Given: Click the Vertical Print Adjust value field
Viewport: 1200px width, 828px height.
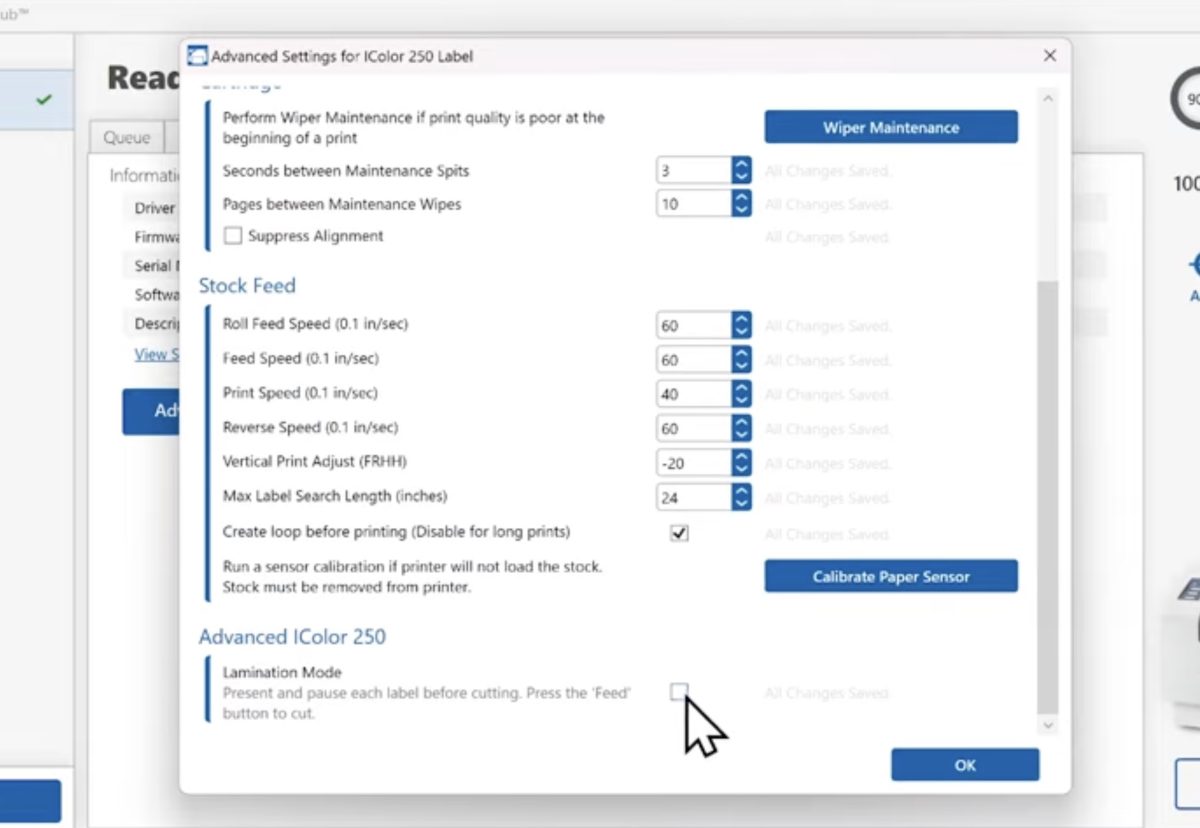Looking at the screenshot, I should click(694, 462).
